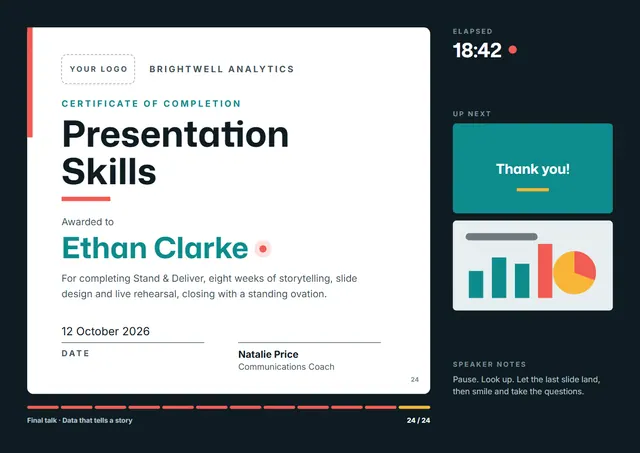
Task: Select the yellow final progress segment
Action: [x=414, y=407]
